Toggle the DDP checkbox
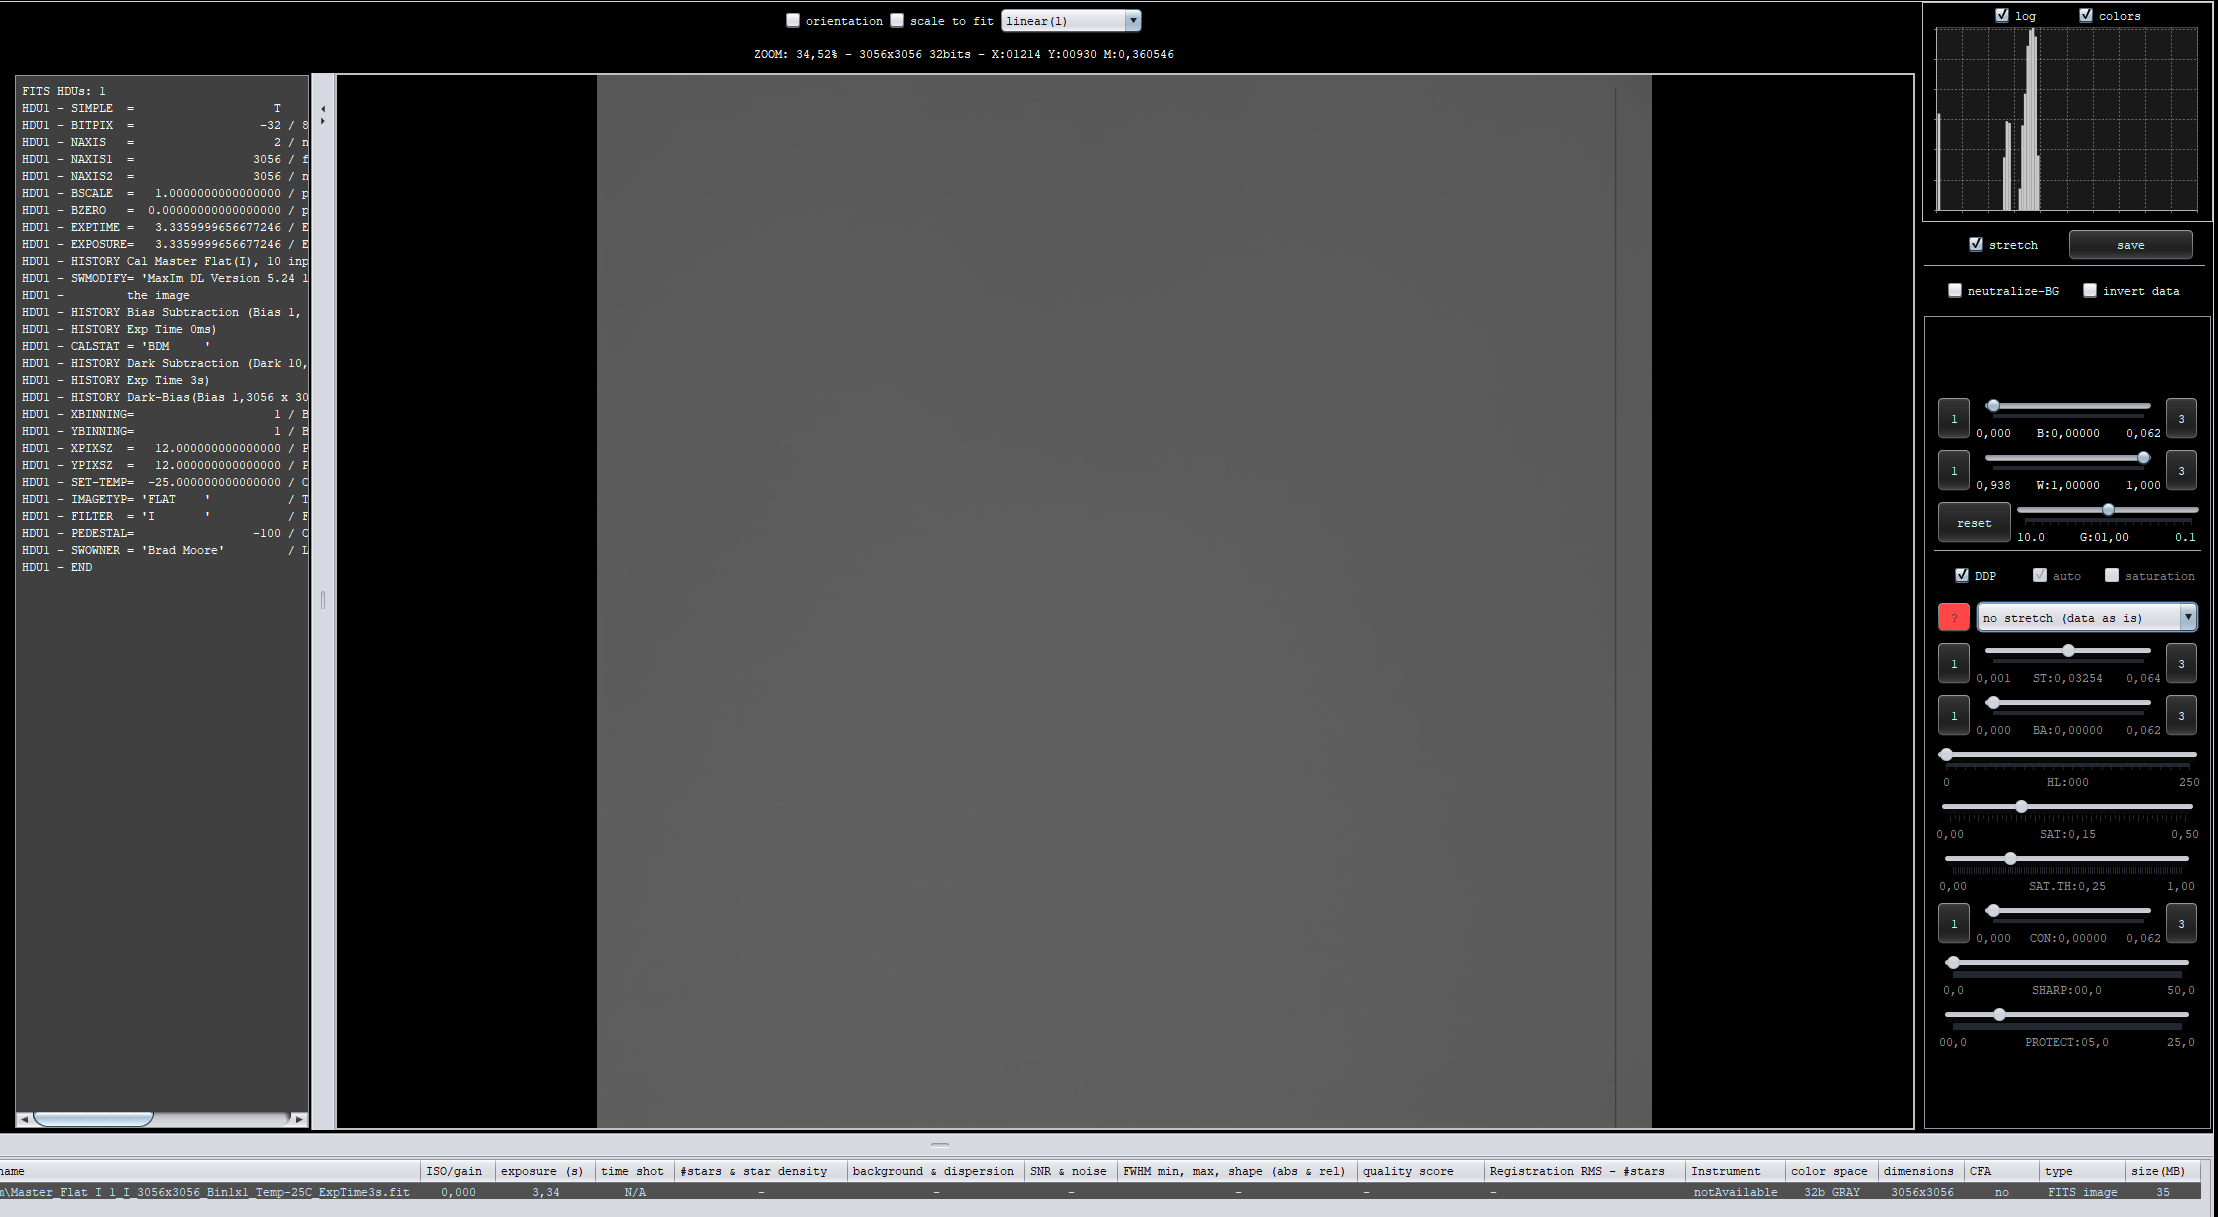This screenshot has height=1217, width=2218. 1961,575
